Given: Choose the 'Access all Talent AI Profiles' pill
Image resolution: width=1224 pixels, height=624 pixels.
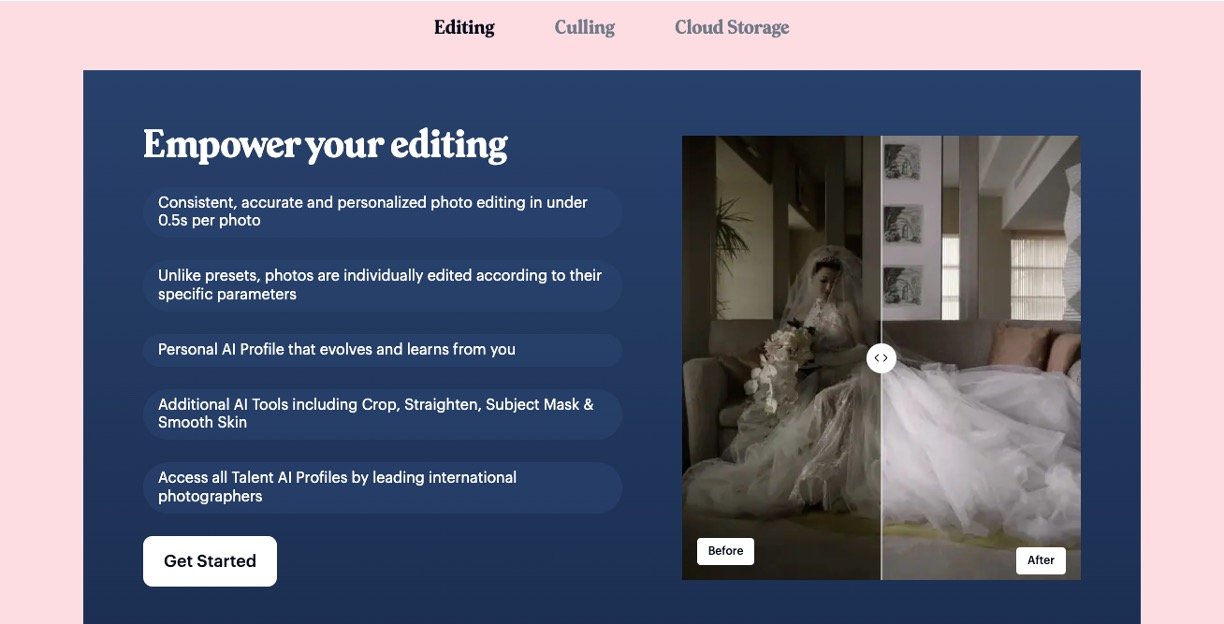Looking at the screenshot, I should pyautogui.click(x=382, y=487).
